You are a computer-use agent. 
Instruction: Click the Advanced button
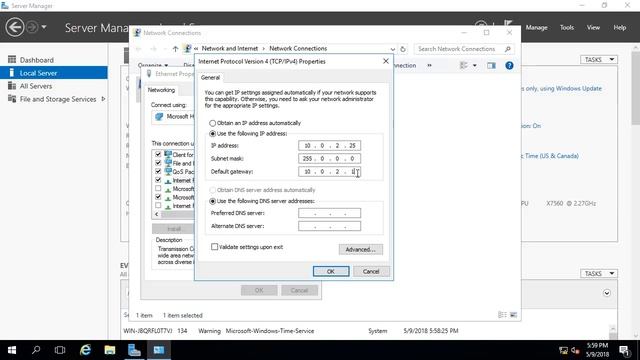pos(360,249)
